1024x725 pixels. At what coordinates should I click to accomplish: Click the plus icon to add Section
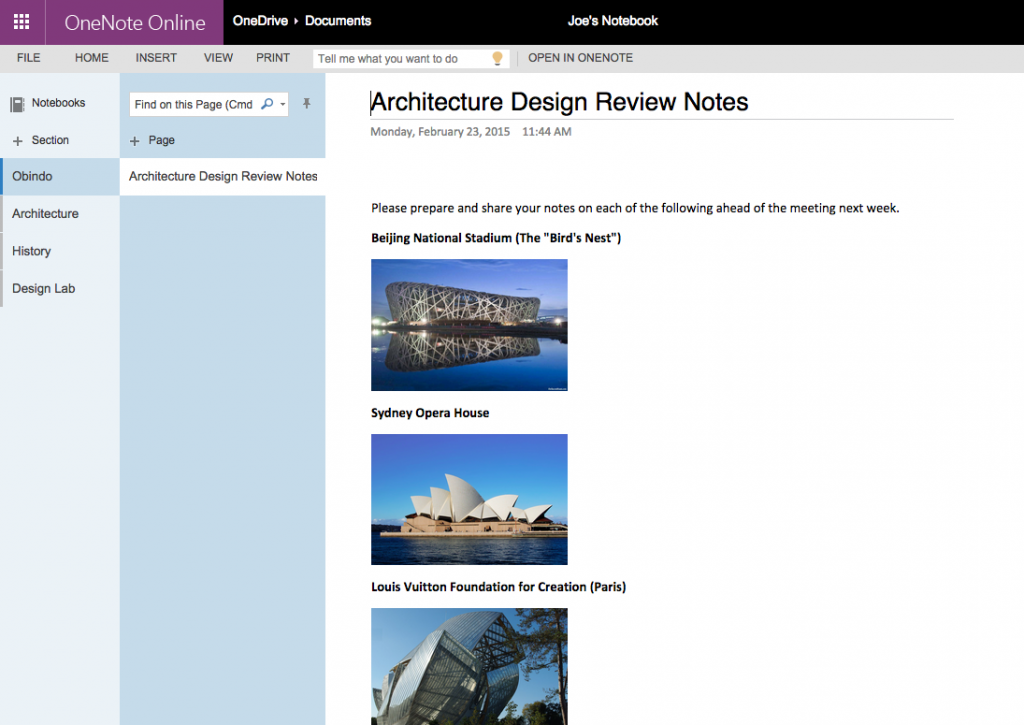17,141
